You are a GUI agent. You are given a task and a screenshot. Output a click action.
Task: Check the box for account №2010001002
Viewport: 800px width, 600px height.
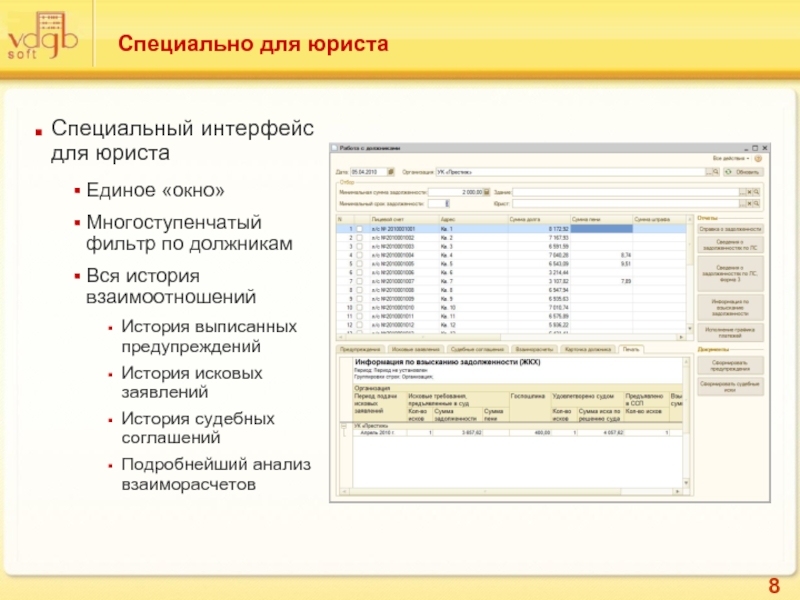tap(359, 237)
